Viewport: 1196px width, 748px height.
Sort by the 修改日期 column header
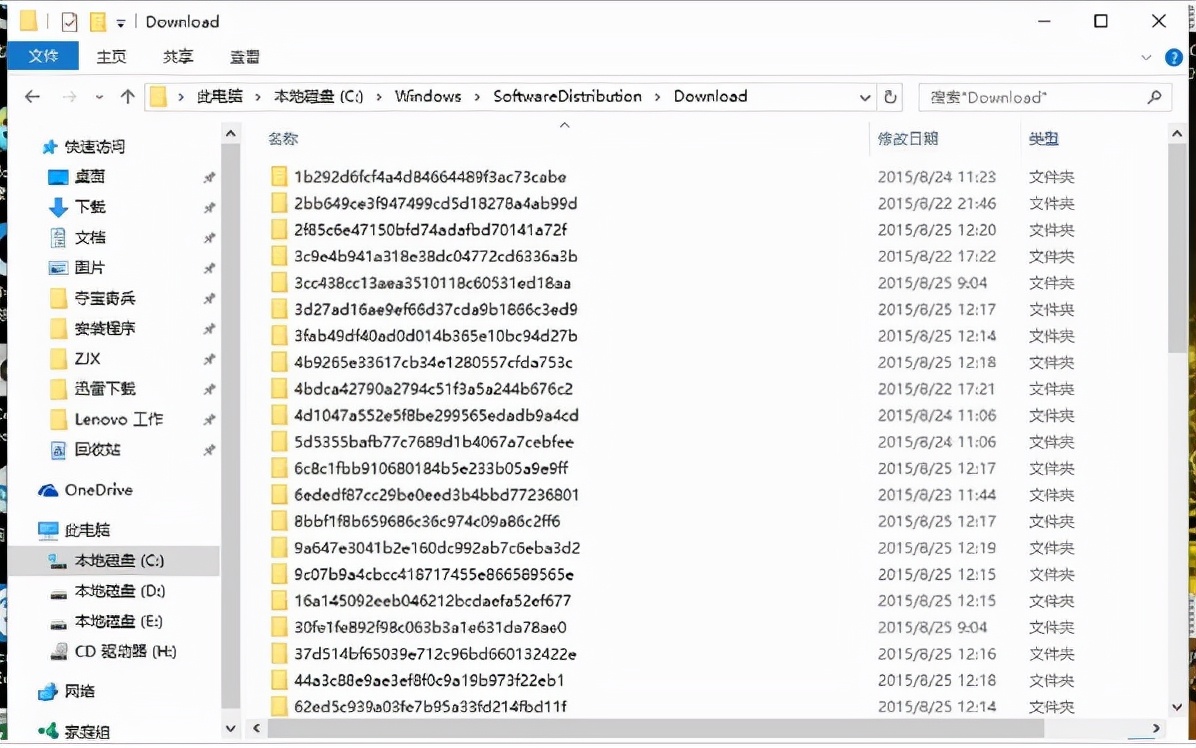908,139
